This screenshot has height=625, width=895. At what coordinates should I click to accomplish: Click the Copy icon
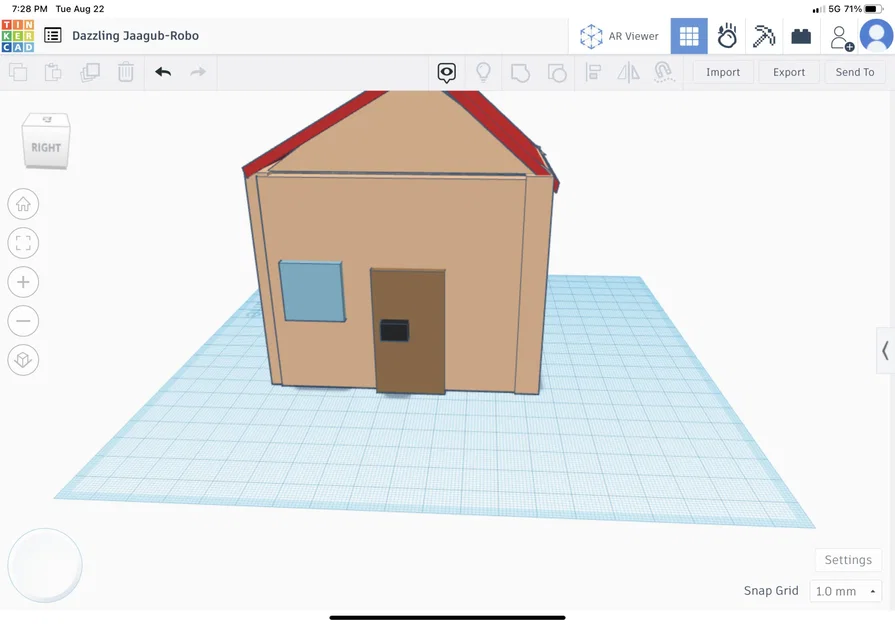18,72
